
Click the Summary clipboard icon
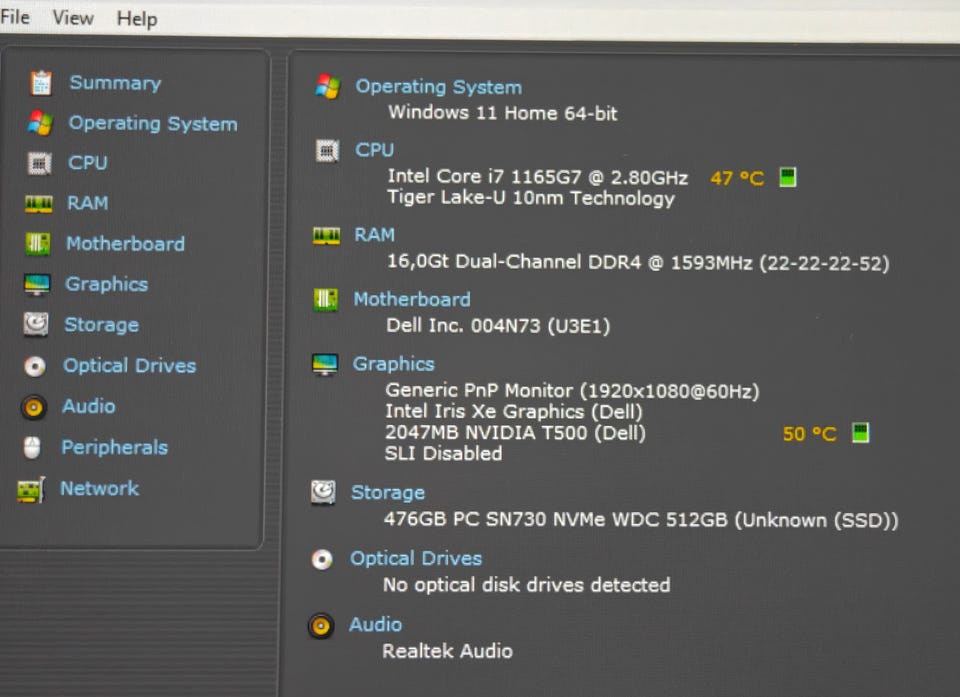41,83
